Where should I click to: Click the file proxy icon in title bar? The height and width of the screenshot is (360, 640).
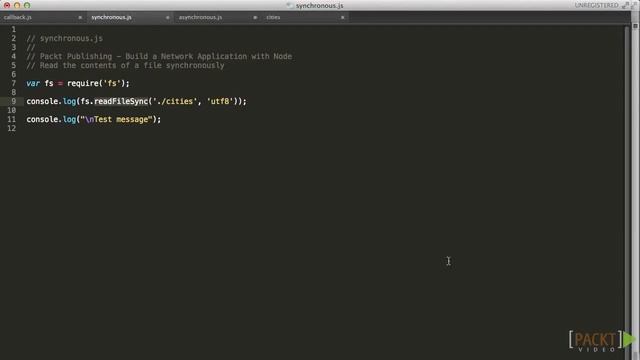(290, 5)
